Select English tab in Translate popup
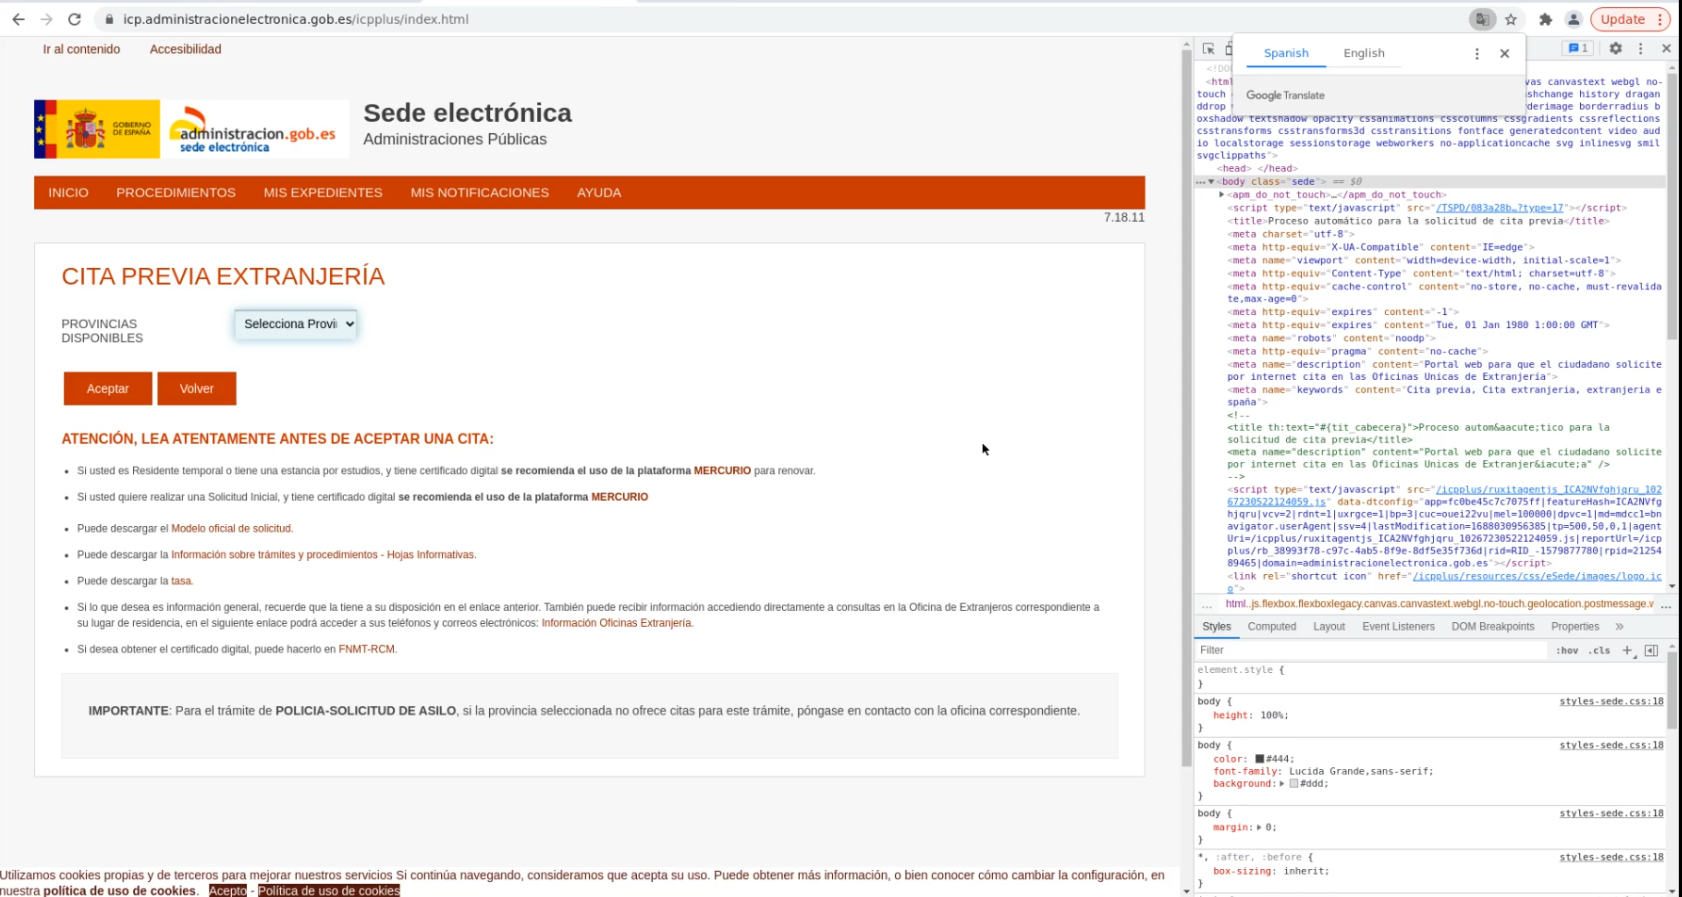Viewport: 1682px width, 897px height. point(1364,53)
